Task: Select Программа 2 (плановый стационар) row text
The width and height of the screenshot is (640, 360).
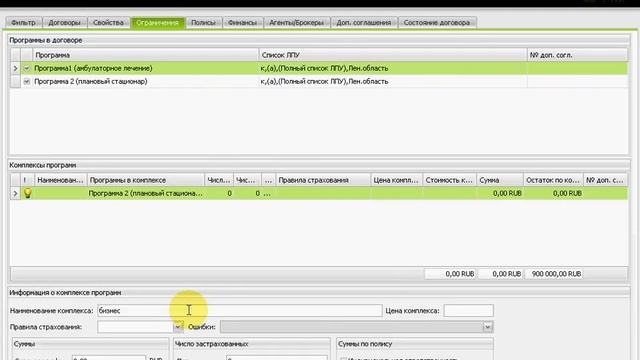Action: pos(91,82)
